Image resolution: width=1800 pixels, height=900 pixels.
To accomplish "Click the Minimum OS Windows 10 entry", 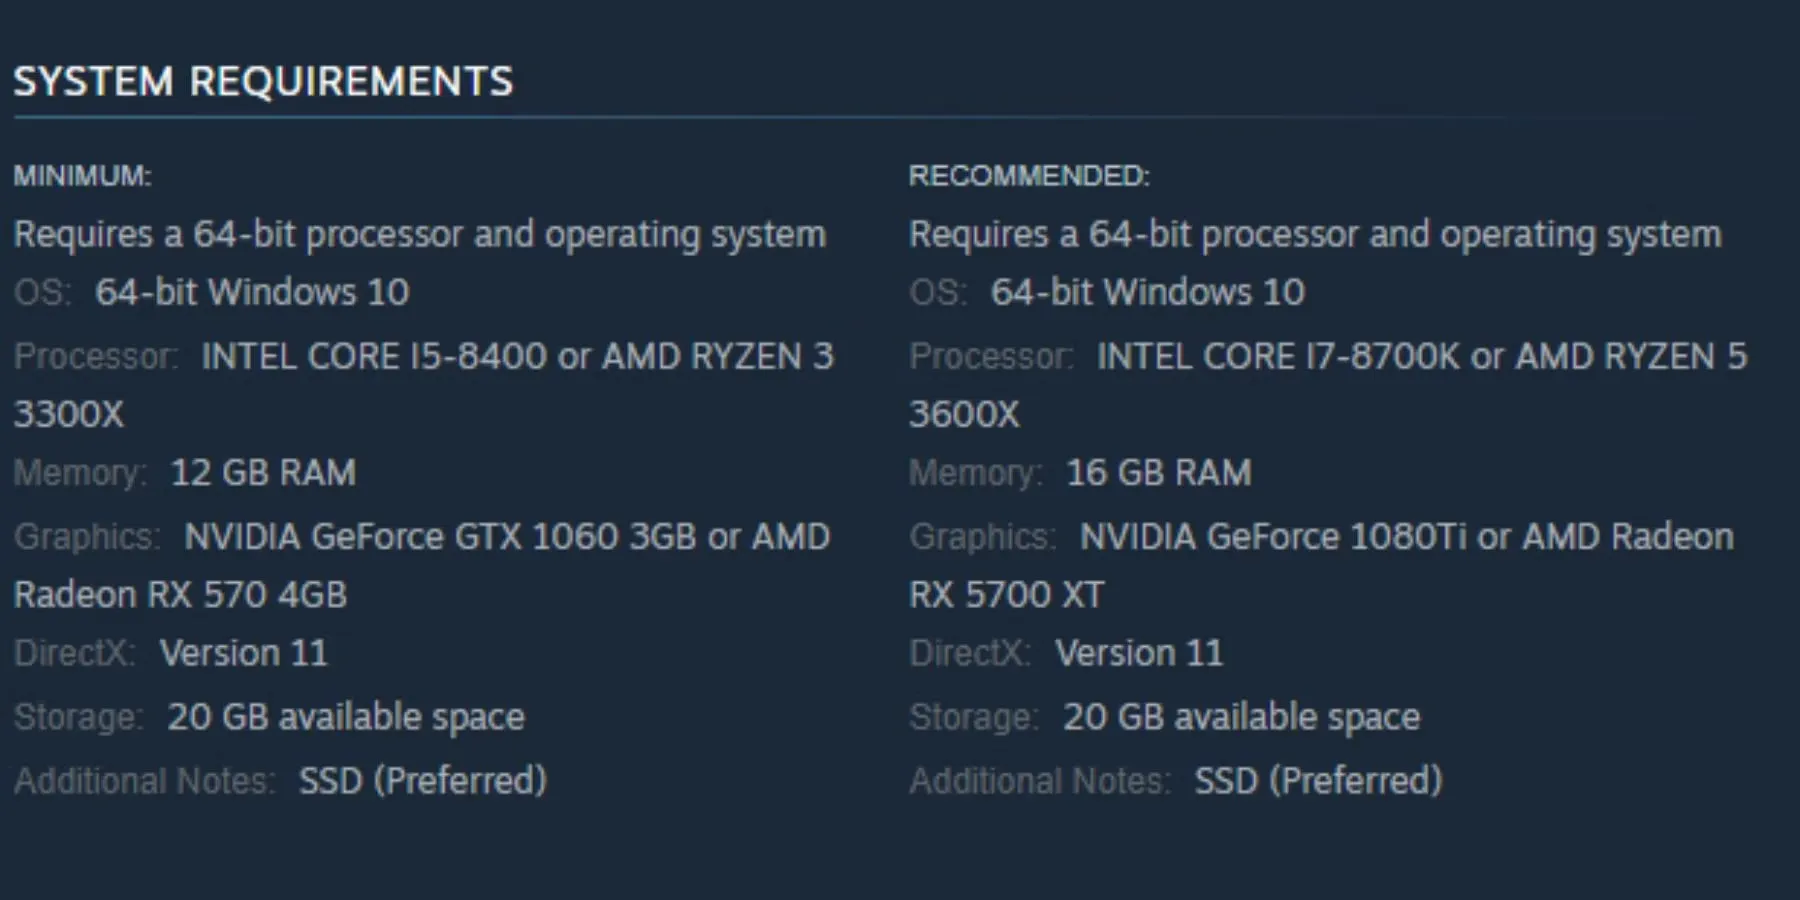I will 251,292.
